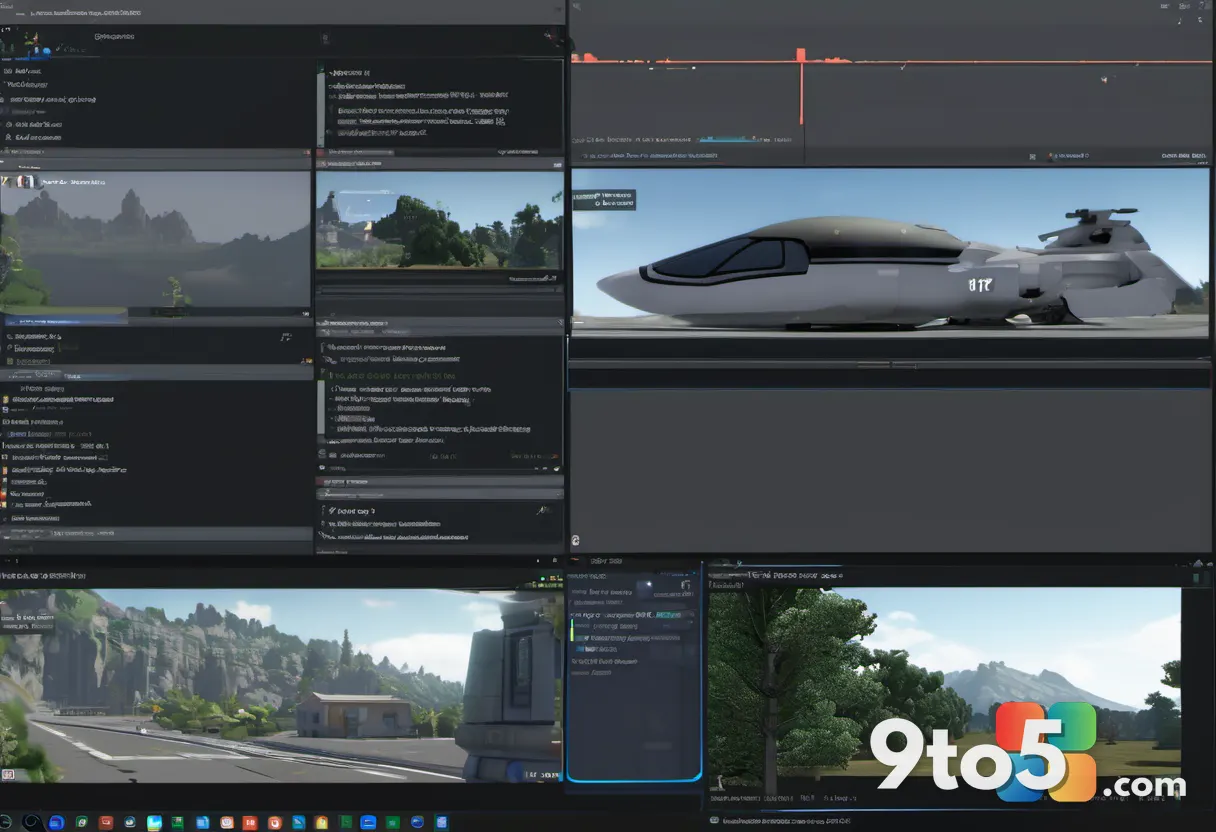The width and height of the screenshot is (1216, 832).
Task: Click the blue document icon in the taskbar
Action: point(202,822)
